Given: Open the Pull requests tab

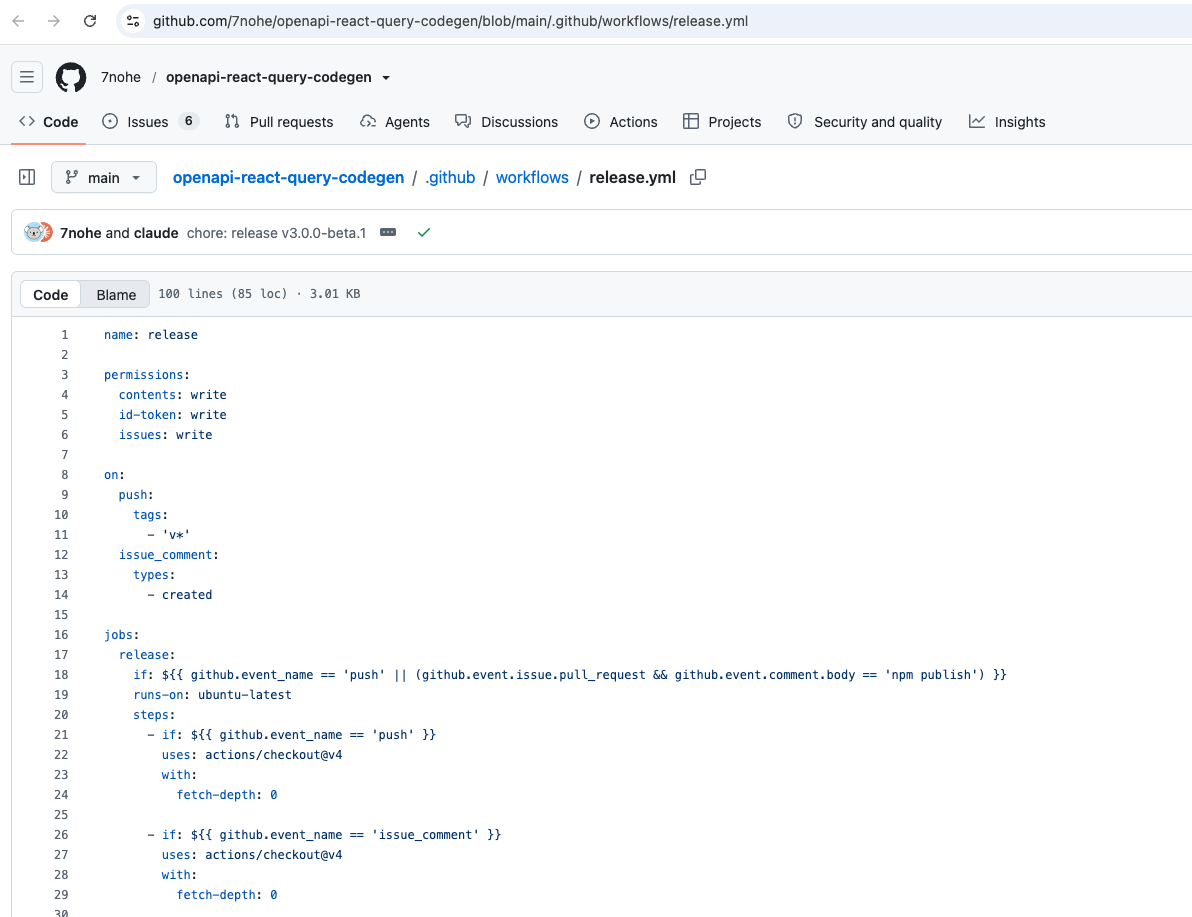Looking at the screenshot, I should (x=280, y=122).
